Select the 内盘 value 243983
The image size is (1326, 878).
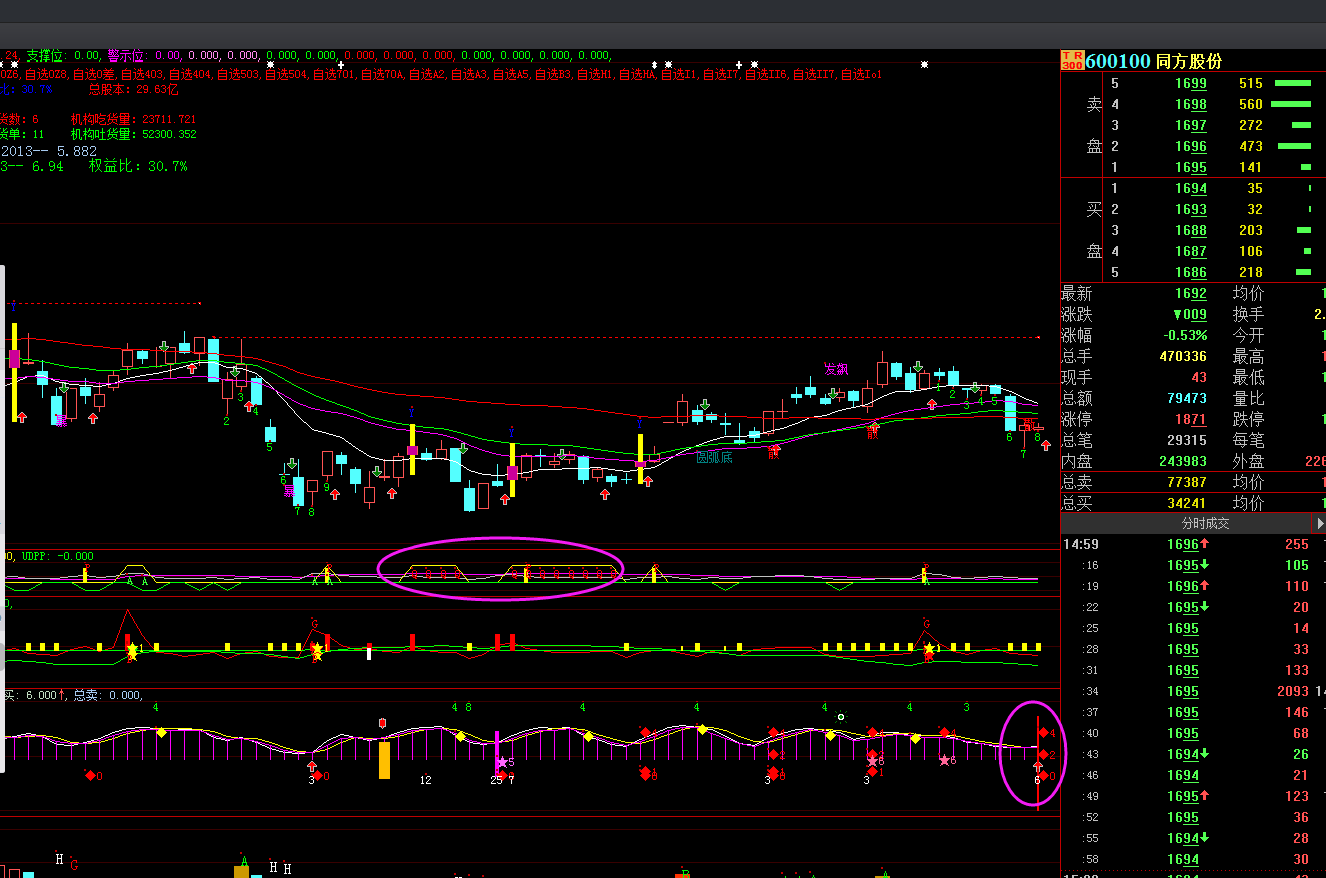(1181, 461)
